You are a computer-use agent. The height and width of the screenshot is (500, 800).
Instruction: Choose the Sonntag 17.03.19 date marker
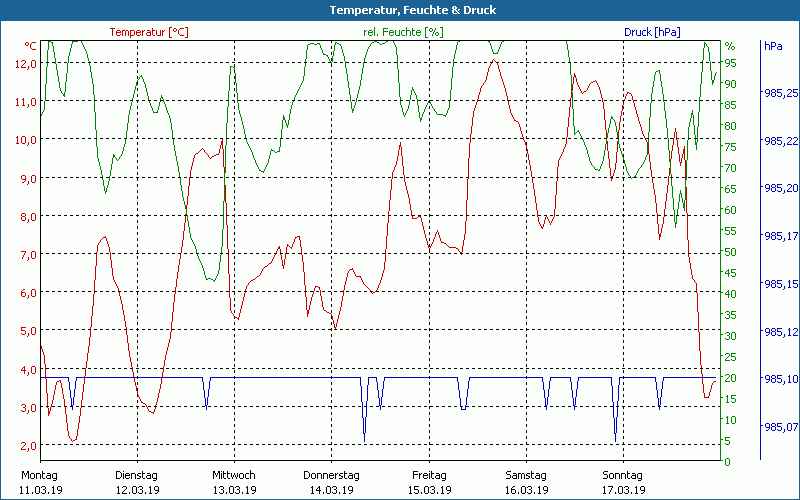click(623, 482)
